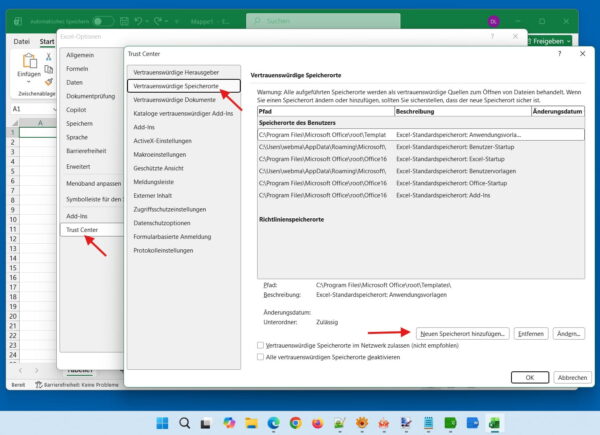Select row Excel-Standardspeicherort: Benutzervorlagen

pyautogui.click(x=421, y=171)
